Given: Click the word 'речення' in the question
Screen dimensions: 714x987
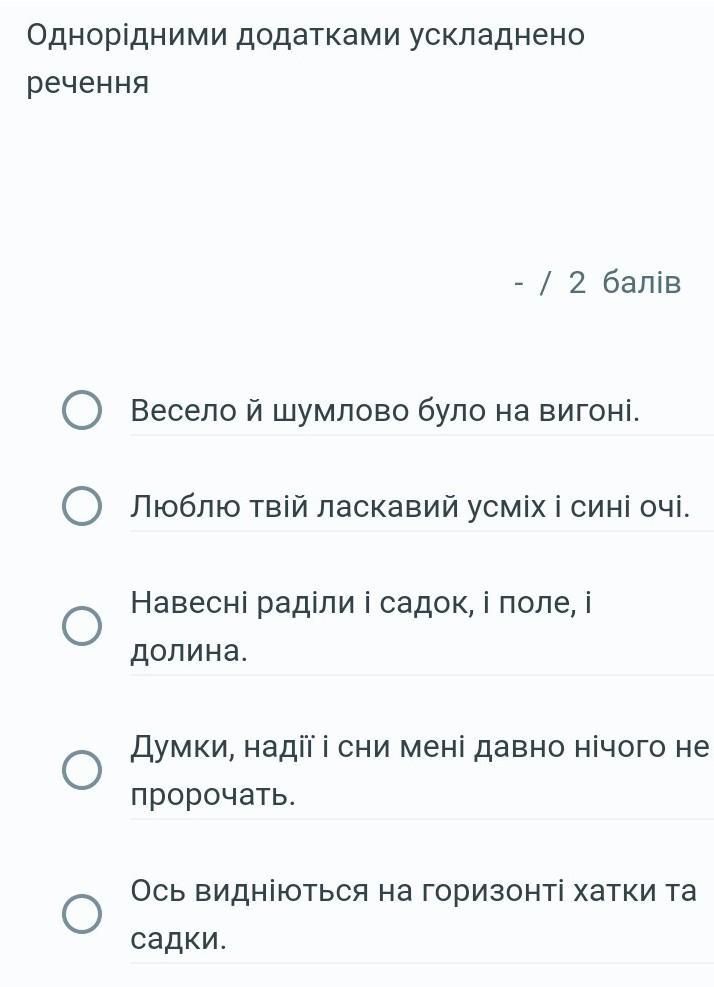Looking at the screenshot, I should click(88, 83).
